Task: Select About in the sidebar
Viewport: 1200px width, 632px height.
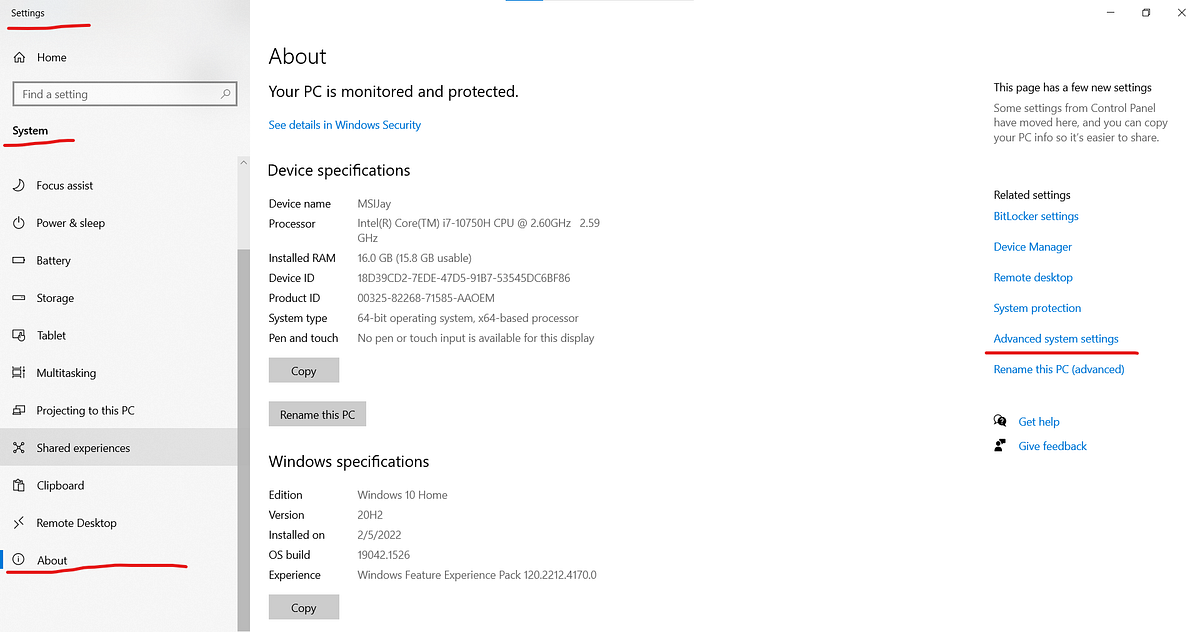Action: point(51,560)
